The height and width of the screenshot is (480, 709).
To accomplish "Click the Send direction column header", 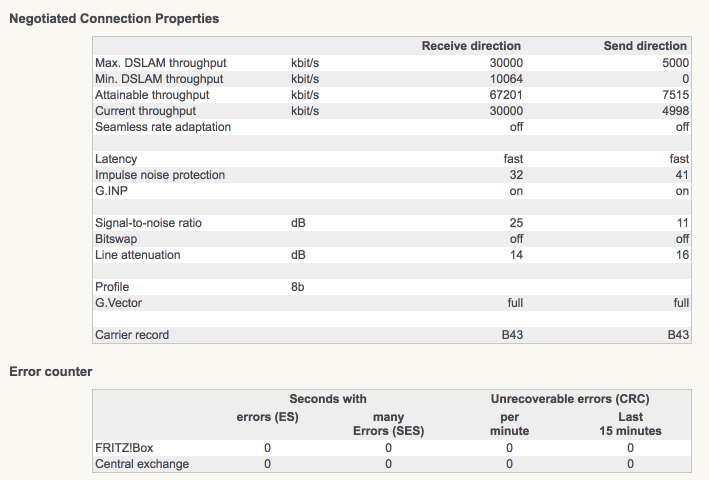I will coord(645,46).
